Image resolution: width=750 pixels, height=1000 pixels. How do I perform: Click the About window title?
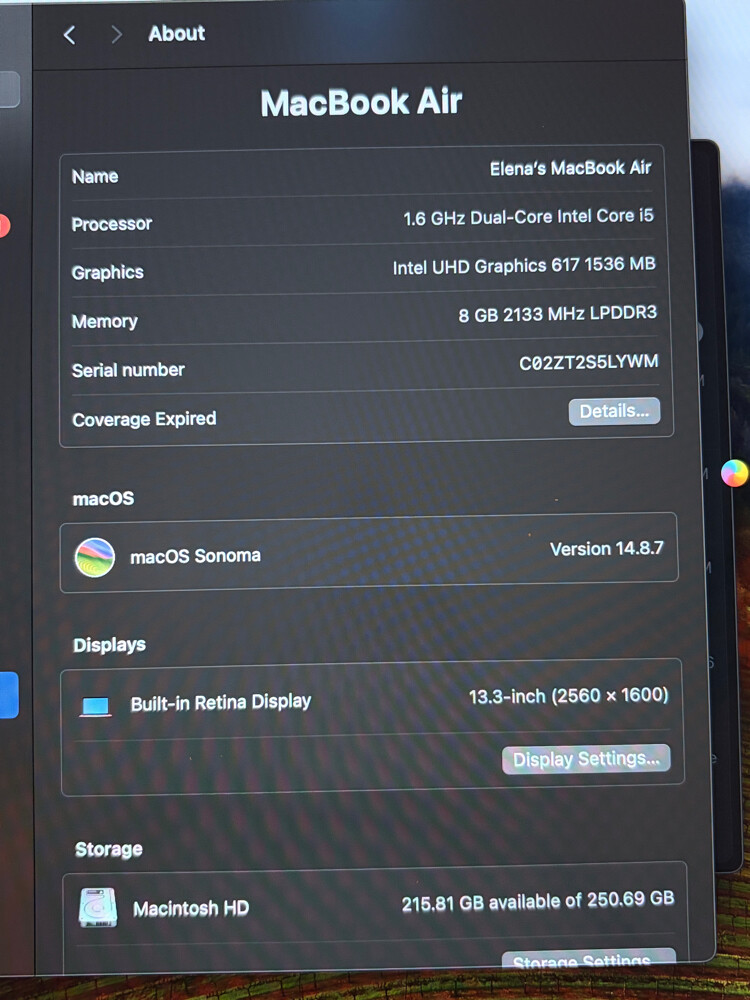click(x=177, y=33)
